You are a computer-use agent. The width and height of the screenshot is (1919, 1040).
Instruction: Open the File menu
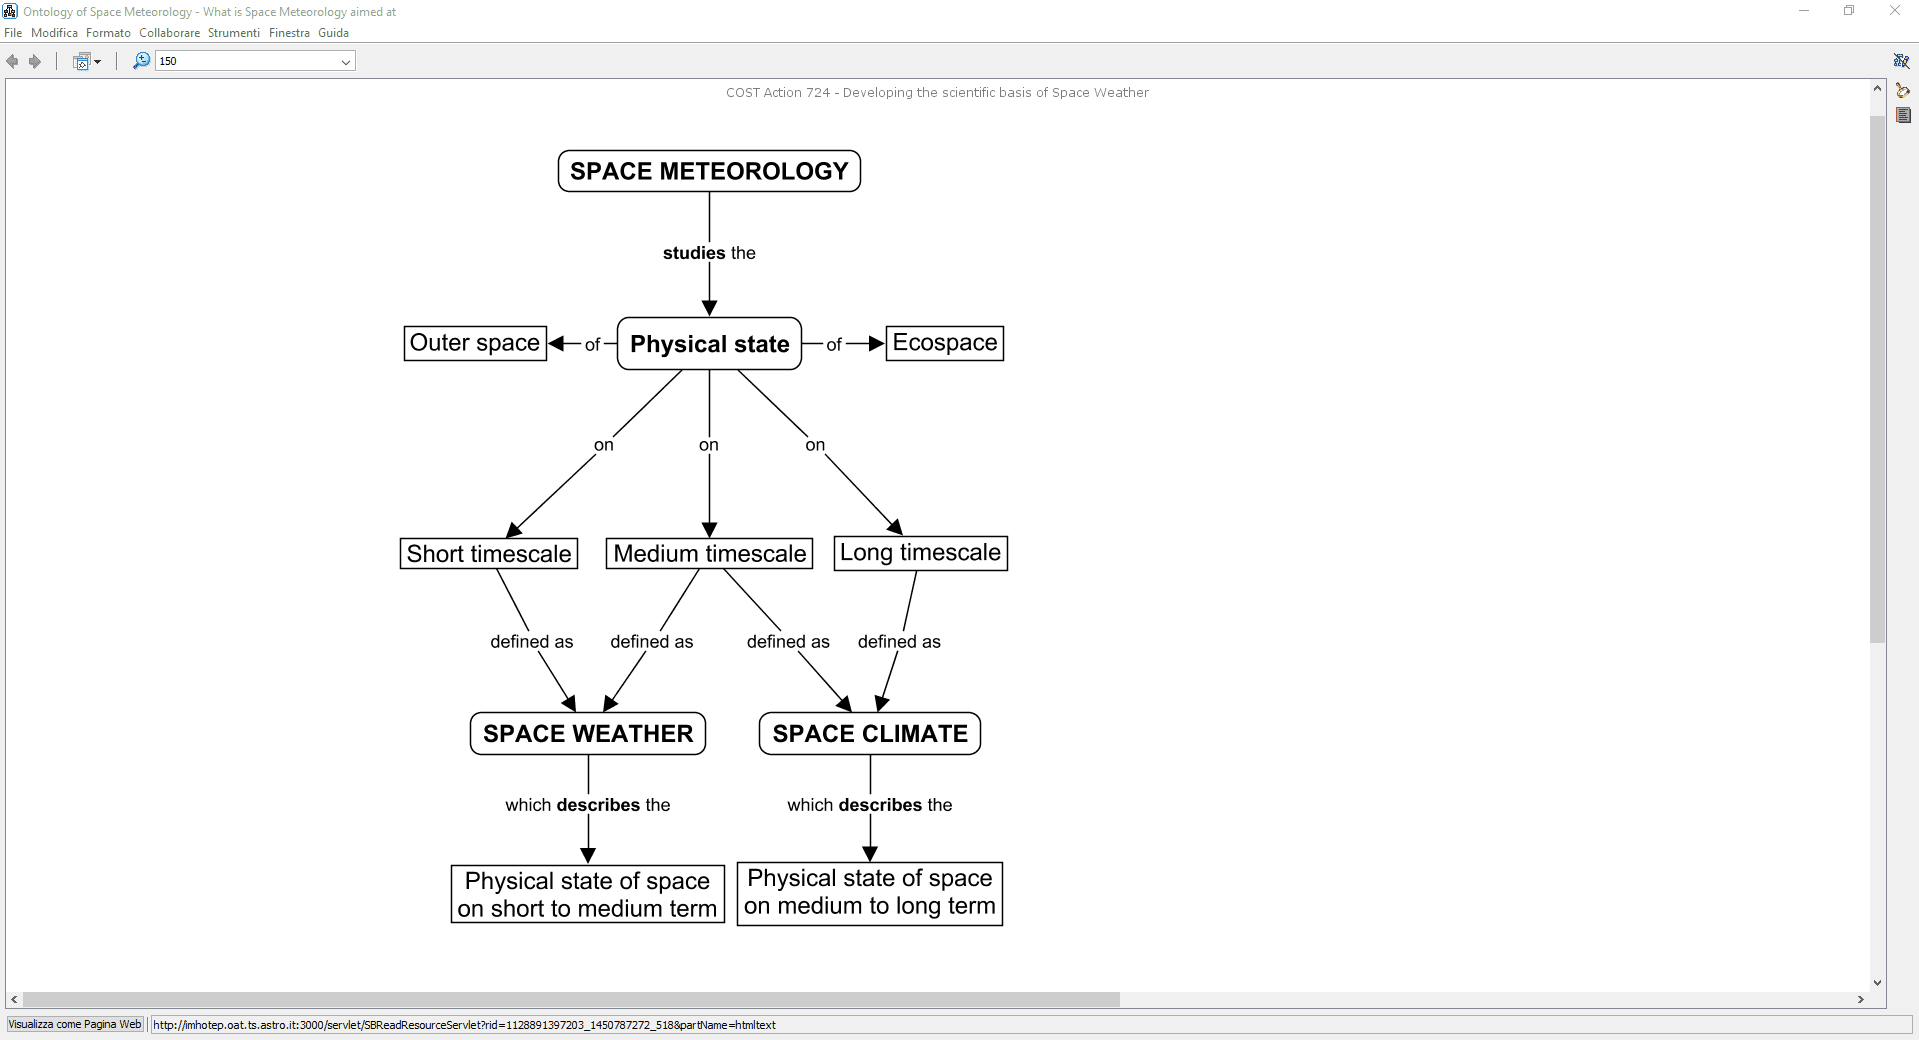13,33
